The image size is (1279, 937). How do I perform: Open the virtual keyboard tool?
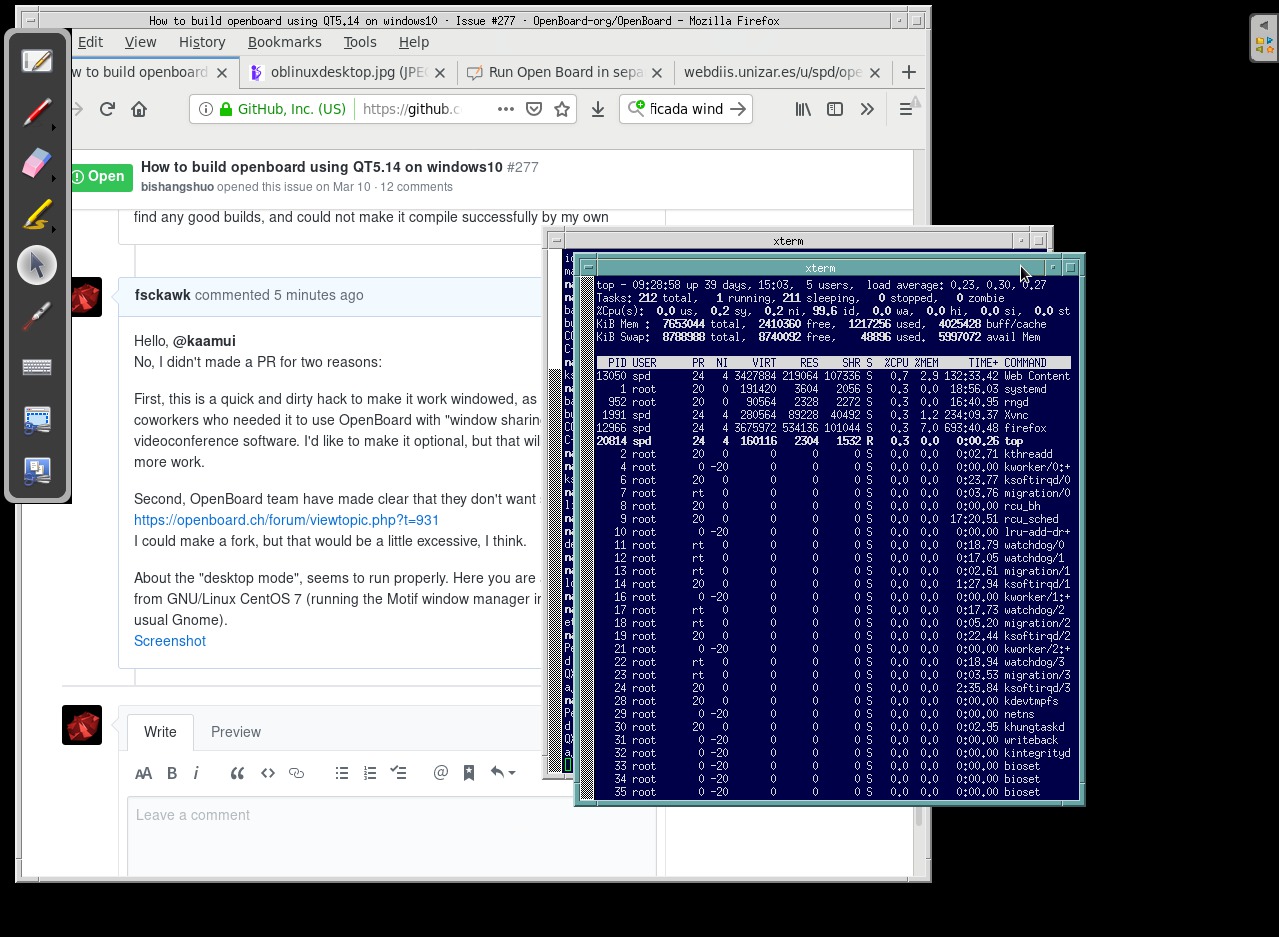[x=37, y=366]
